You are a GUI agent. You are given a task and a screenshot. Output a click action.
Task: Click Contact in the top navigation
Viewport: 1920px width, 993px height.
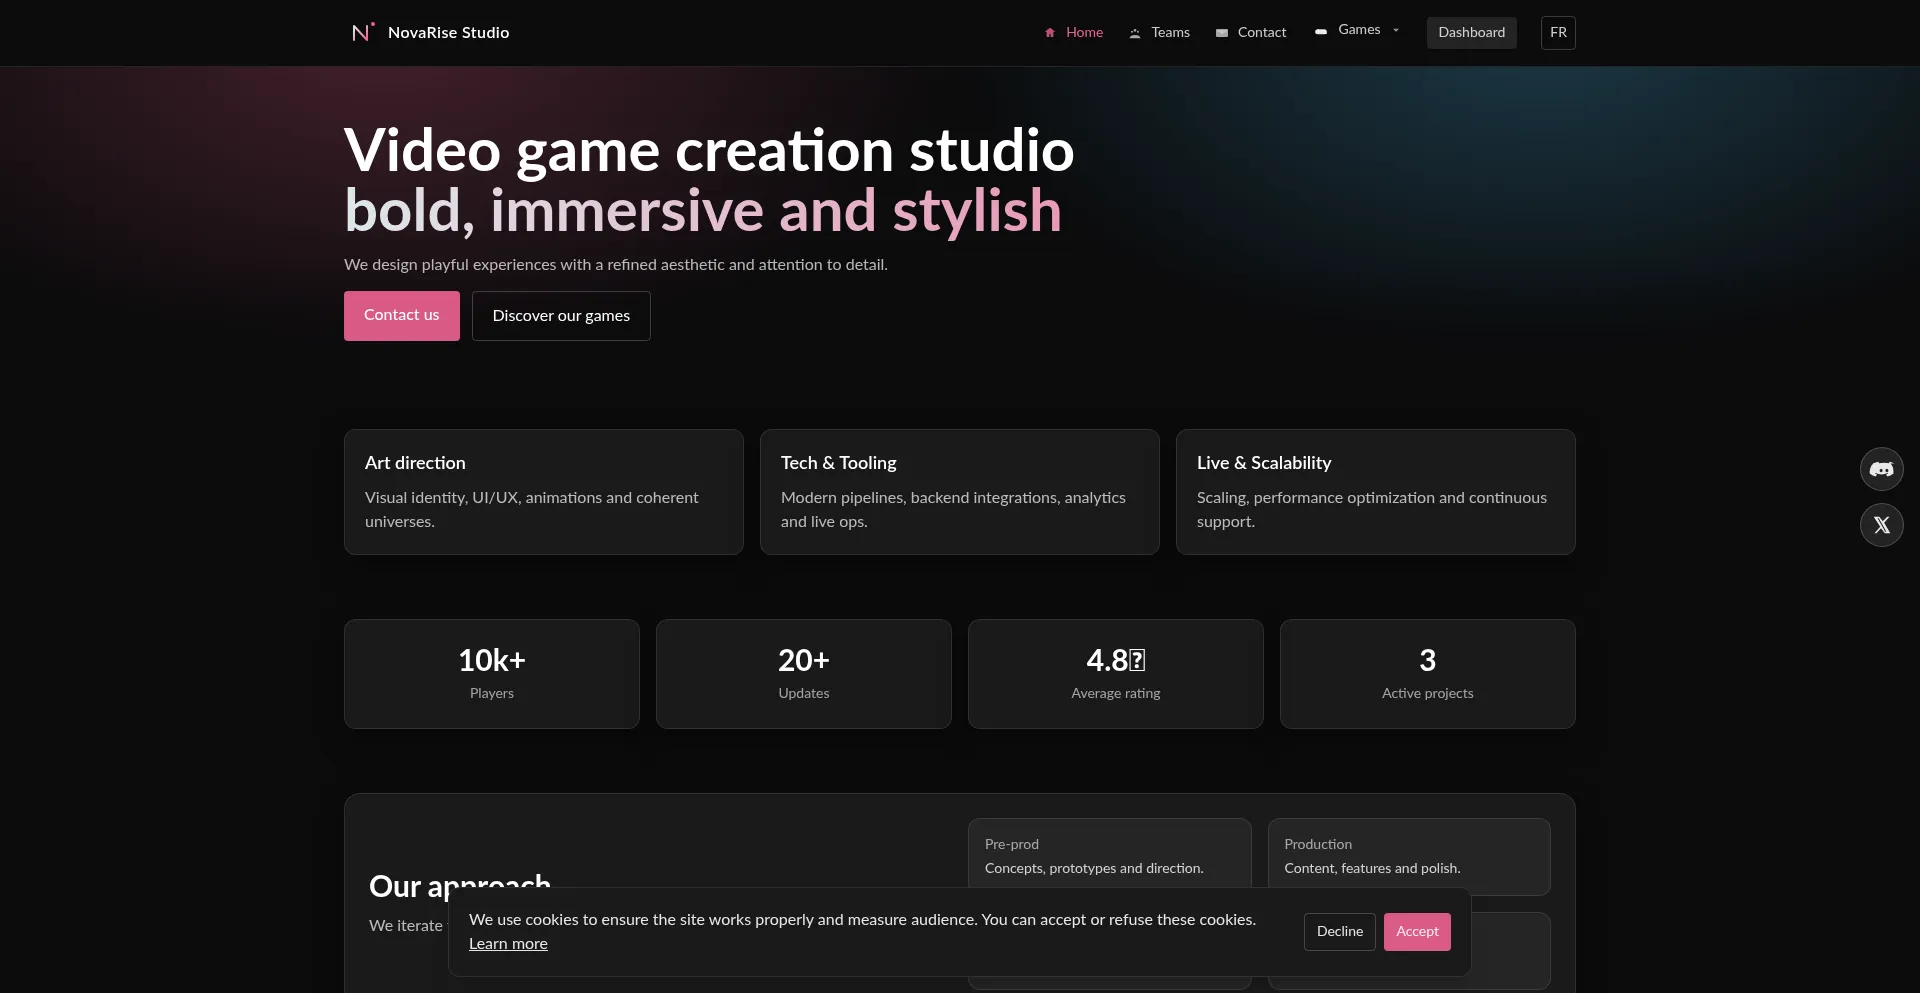point(1262,32)
